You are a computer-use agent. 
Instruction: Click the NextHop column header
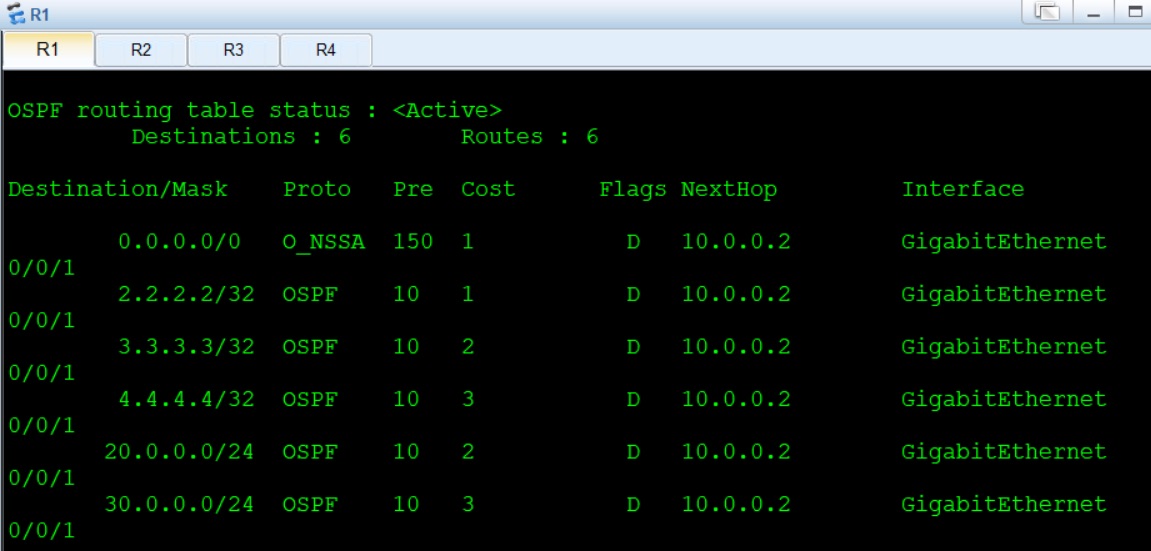pyautogui.click(x=728, y=189)
